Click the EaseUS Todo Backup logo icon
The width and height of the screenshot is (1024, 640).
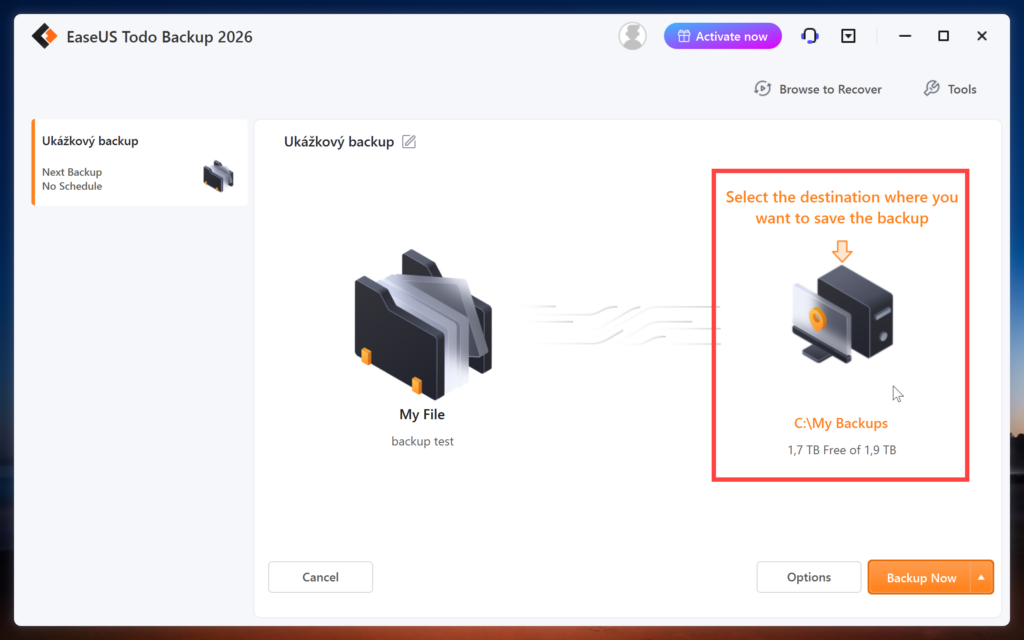click(x=44, y=37)
